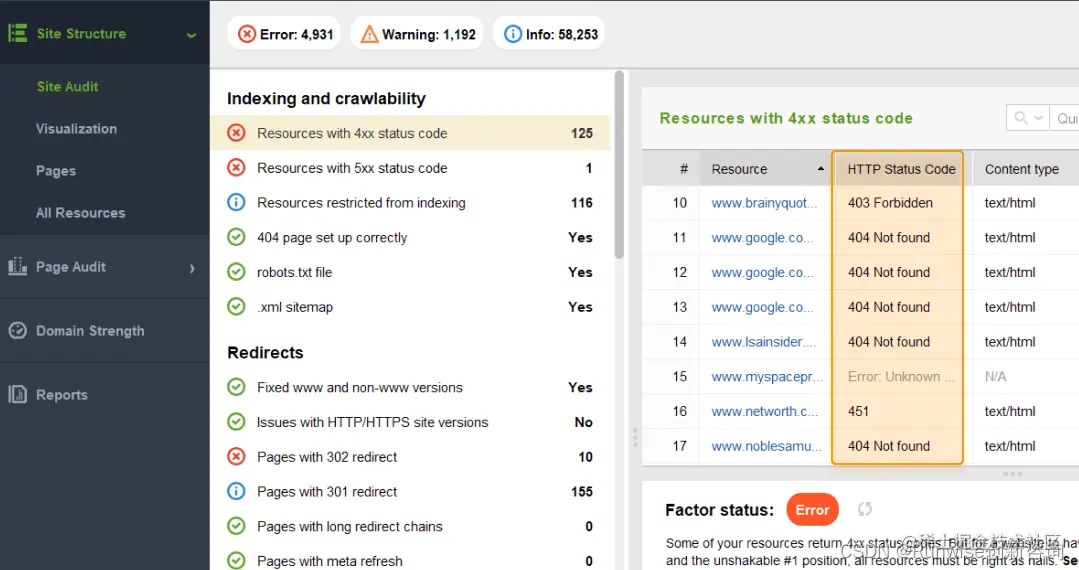Open www.brainyquot... resource link

[x=765, y=203]
